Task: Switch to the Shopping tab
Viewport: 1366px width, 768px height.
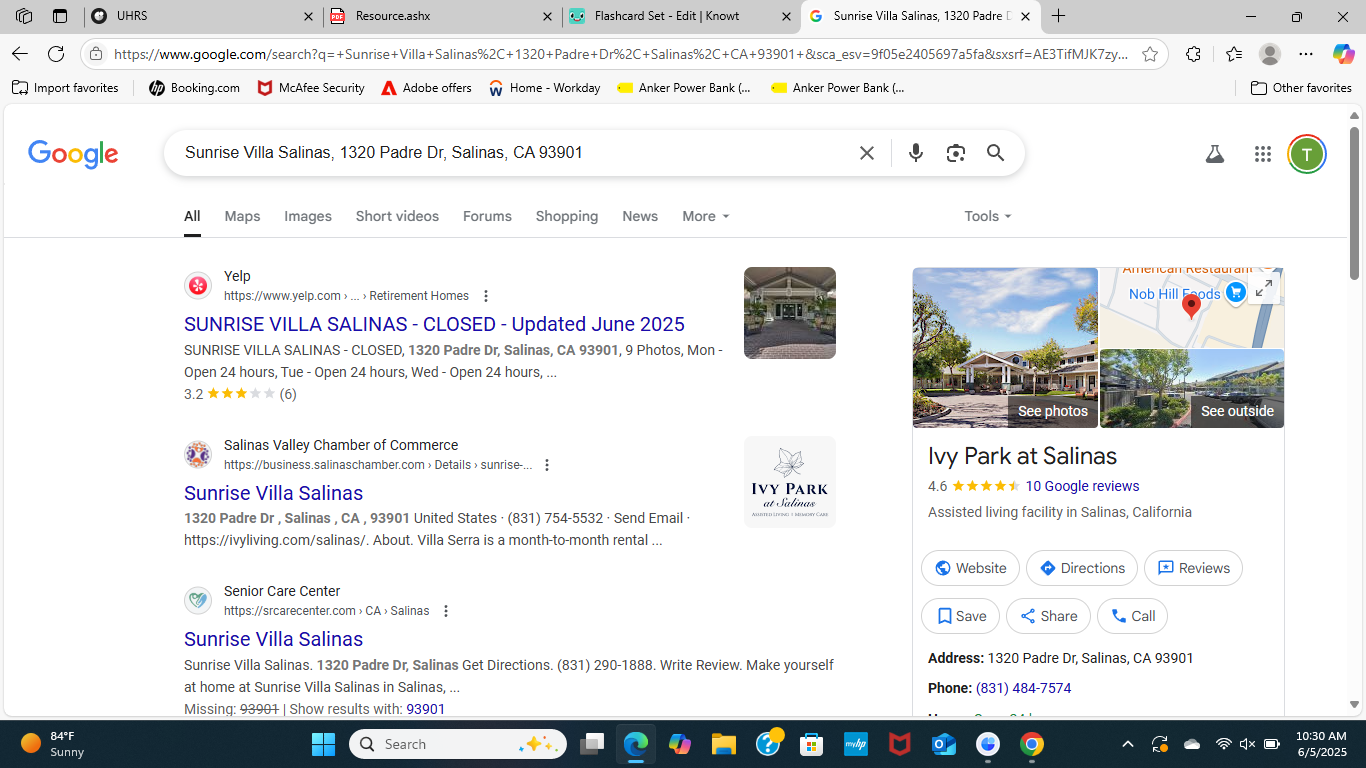Action: [x=567, y=216]
